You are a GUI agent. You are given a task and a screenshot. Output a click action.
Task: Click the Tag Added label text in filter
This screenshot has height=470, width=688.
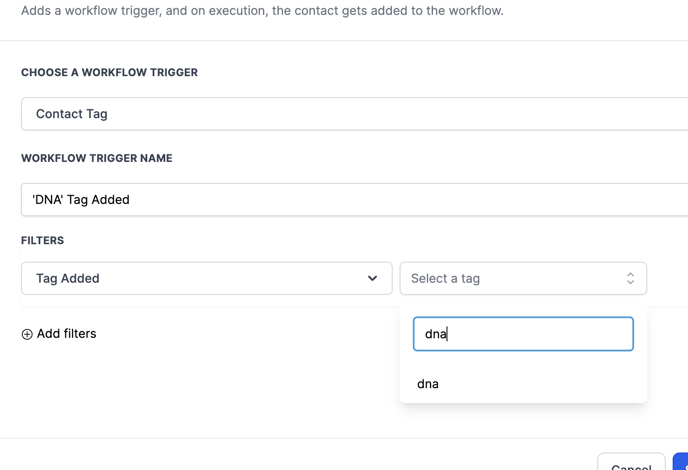(x=68, y=278)
